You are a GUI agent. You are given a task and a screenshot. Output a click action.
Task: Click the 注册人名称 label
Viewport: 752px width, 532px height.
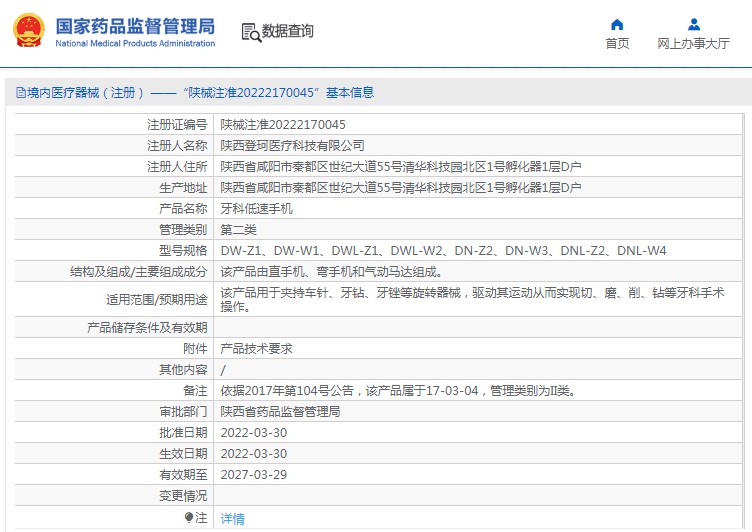coord(177,145)
